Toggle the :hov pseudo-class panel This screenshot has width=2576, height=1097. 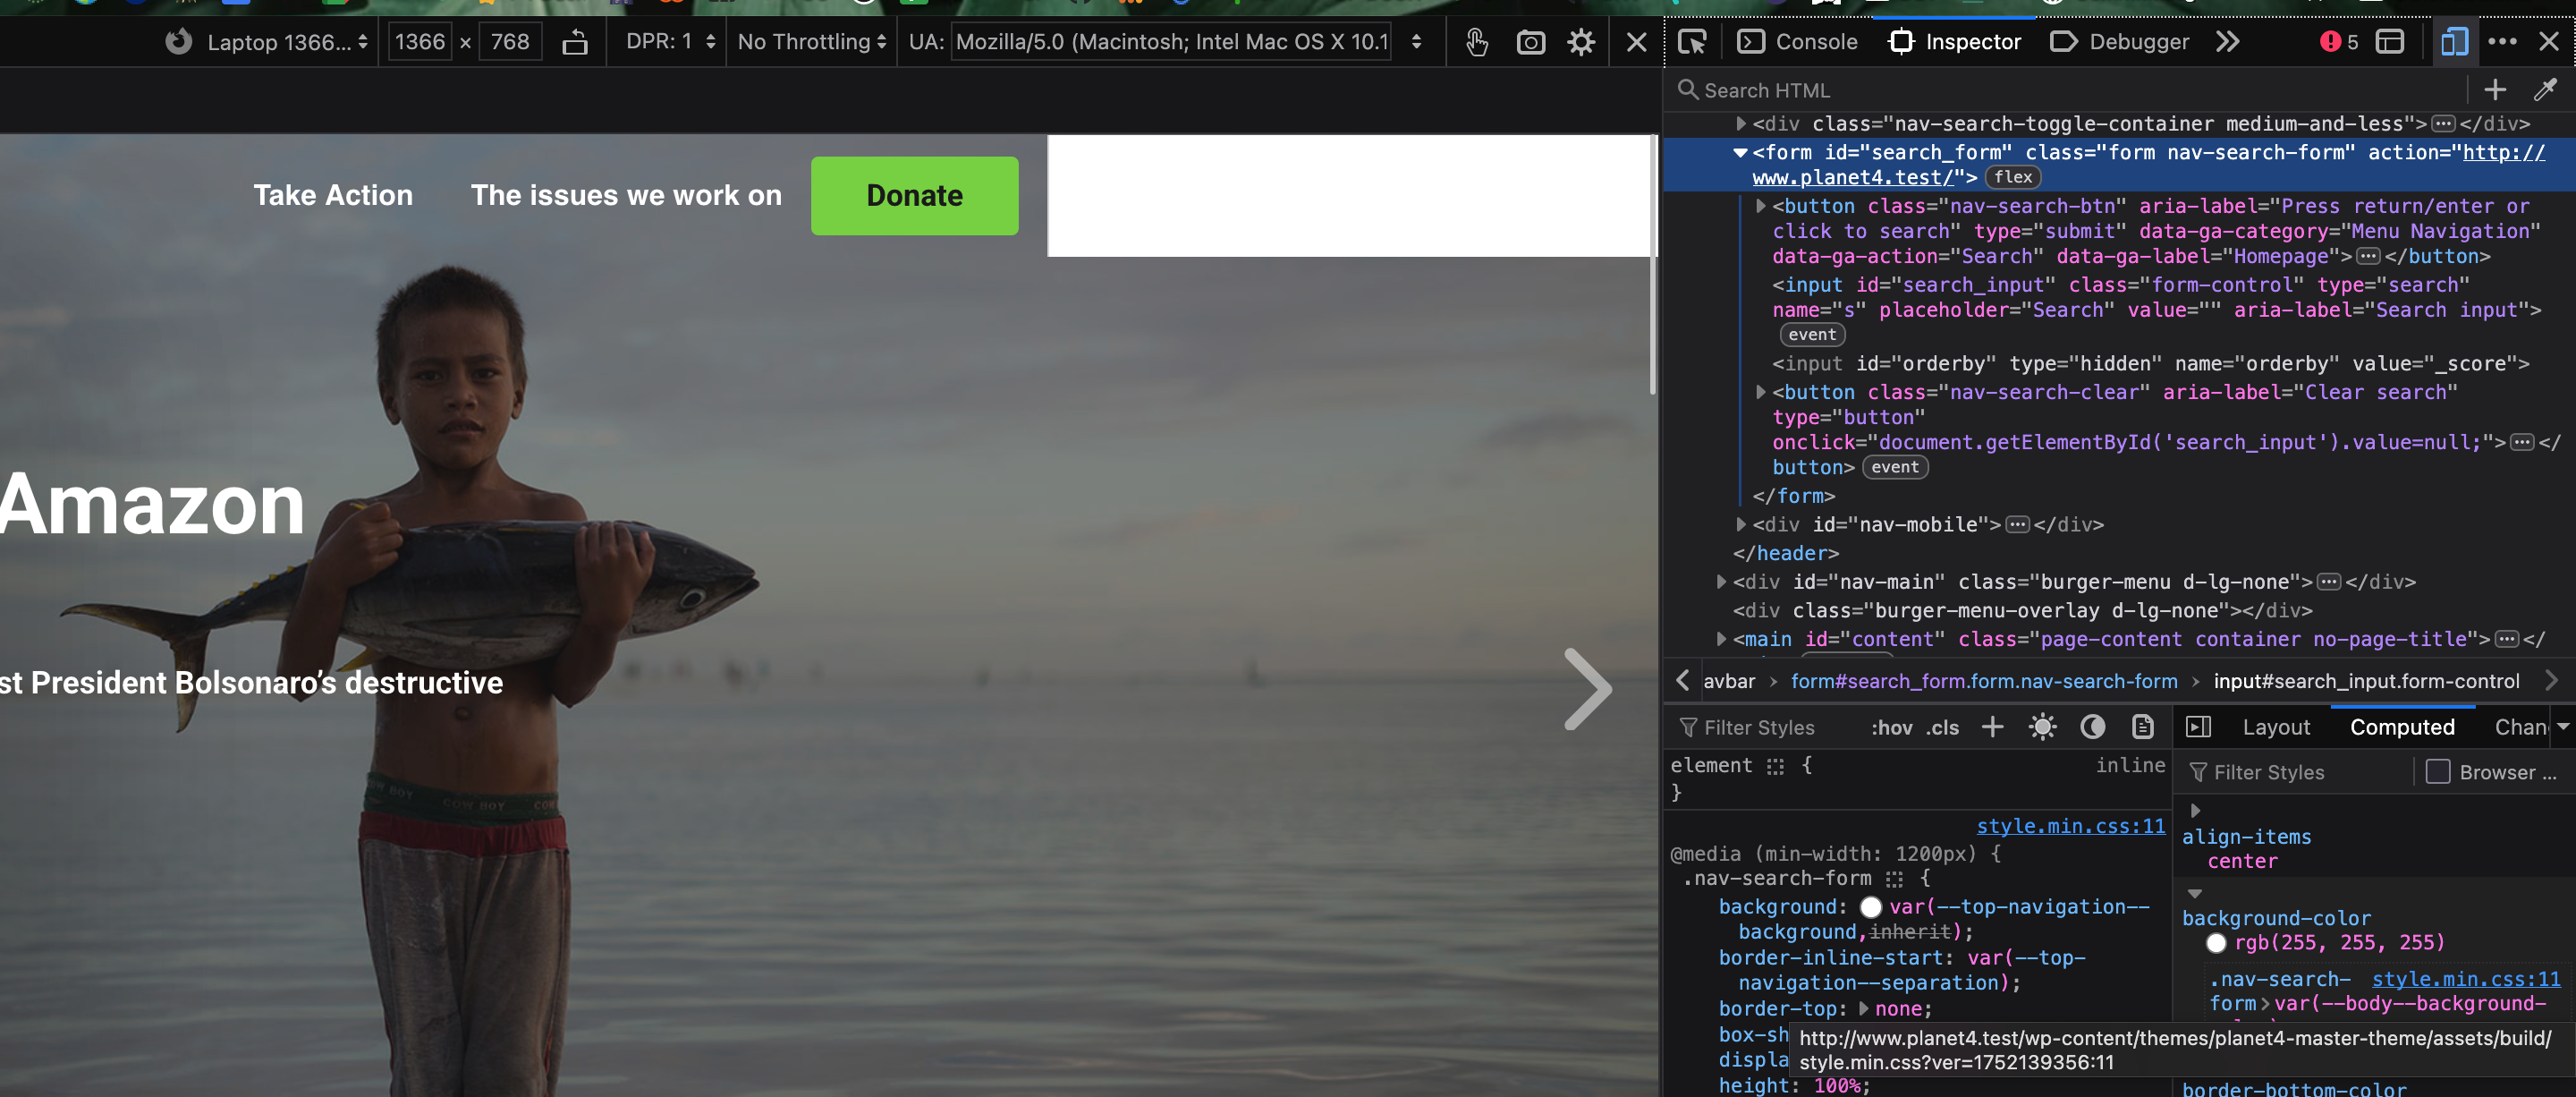coord(1891,728)
